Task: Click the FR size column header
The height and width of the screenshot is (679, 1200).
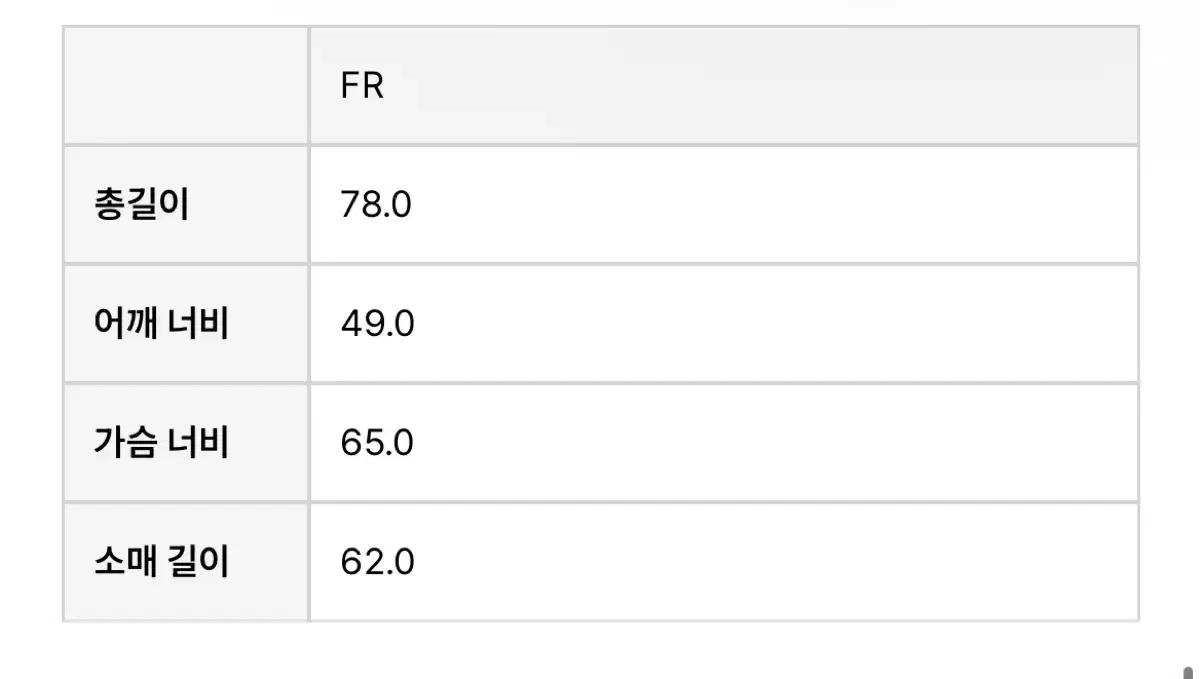Action: click(362, 86)
